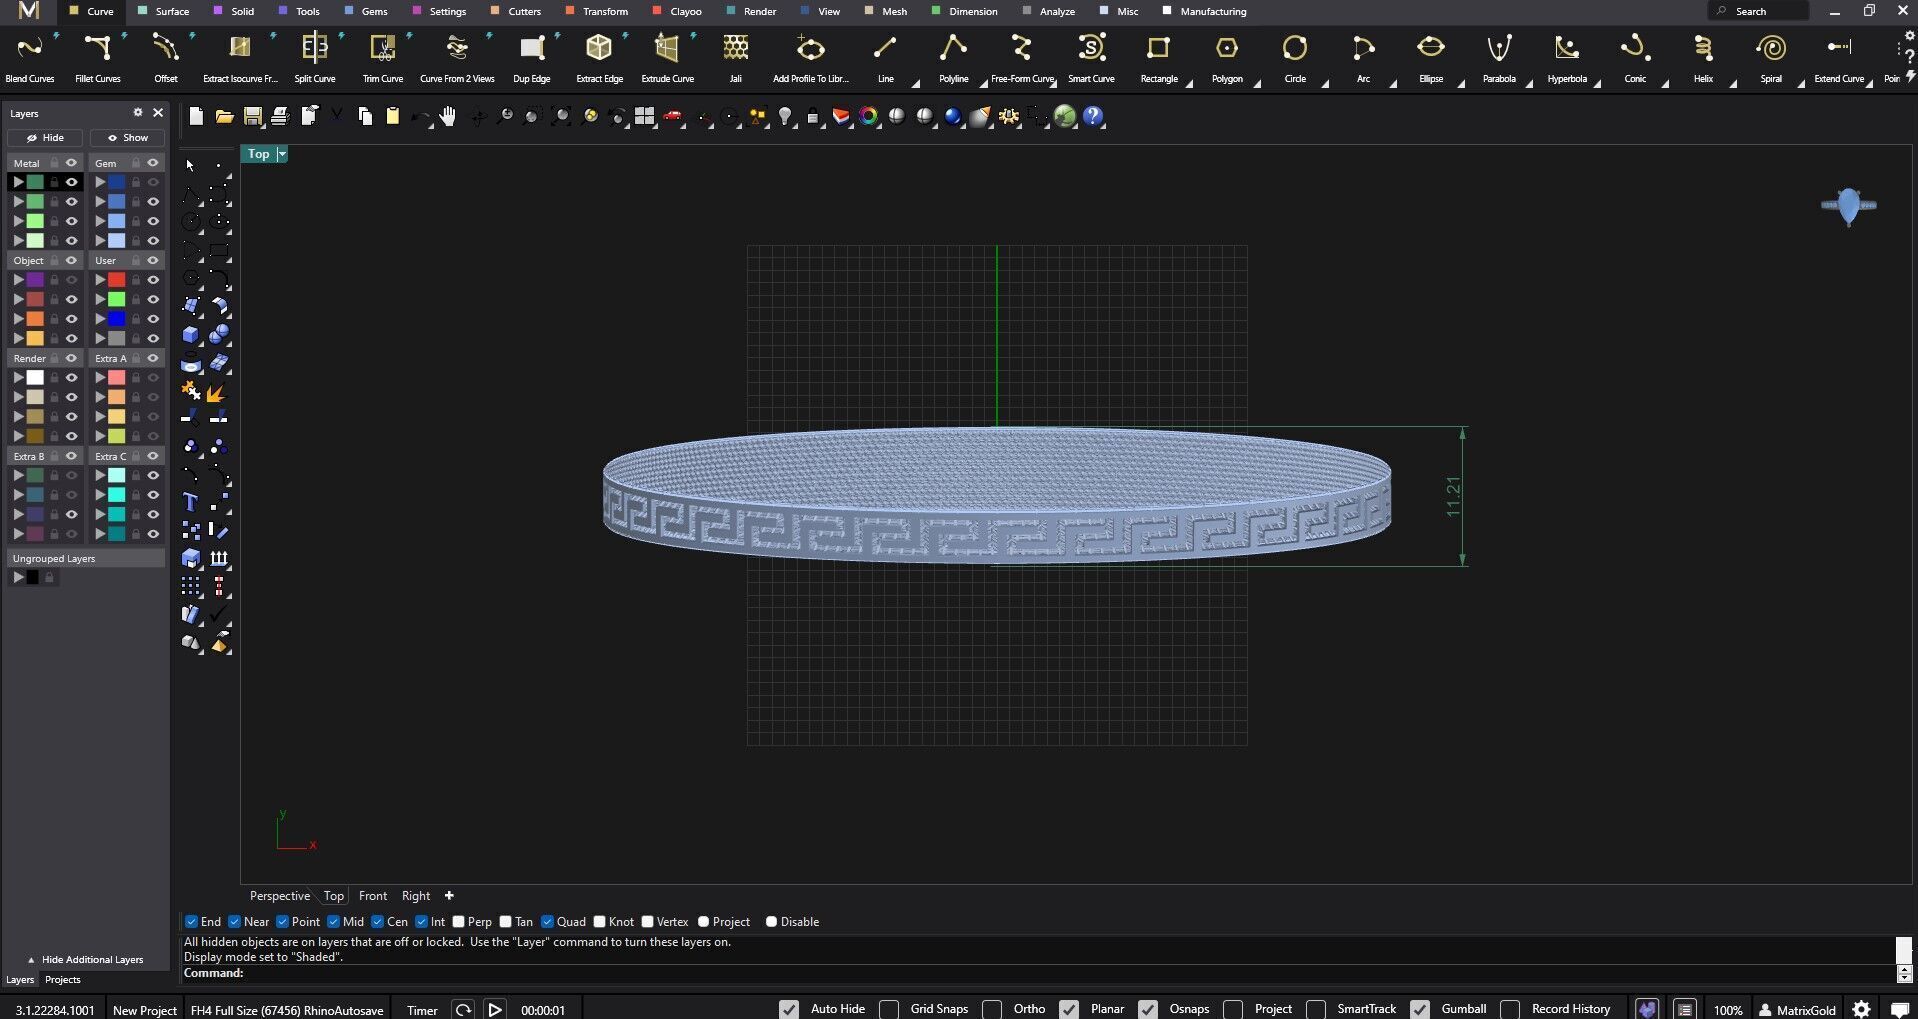
Task: Activate the Trim Curve tool
Action: point(382,58)
